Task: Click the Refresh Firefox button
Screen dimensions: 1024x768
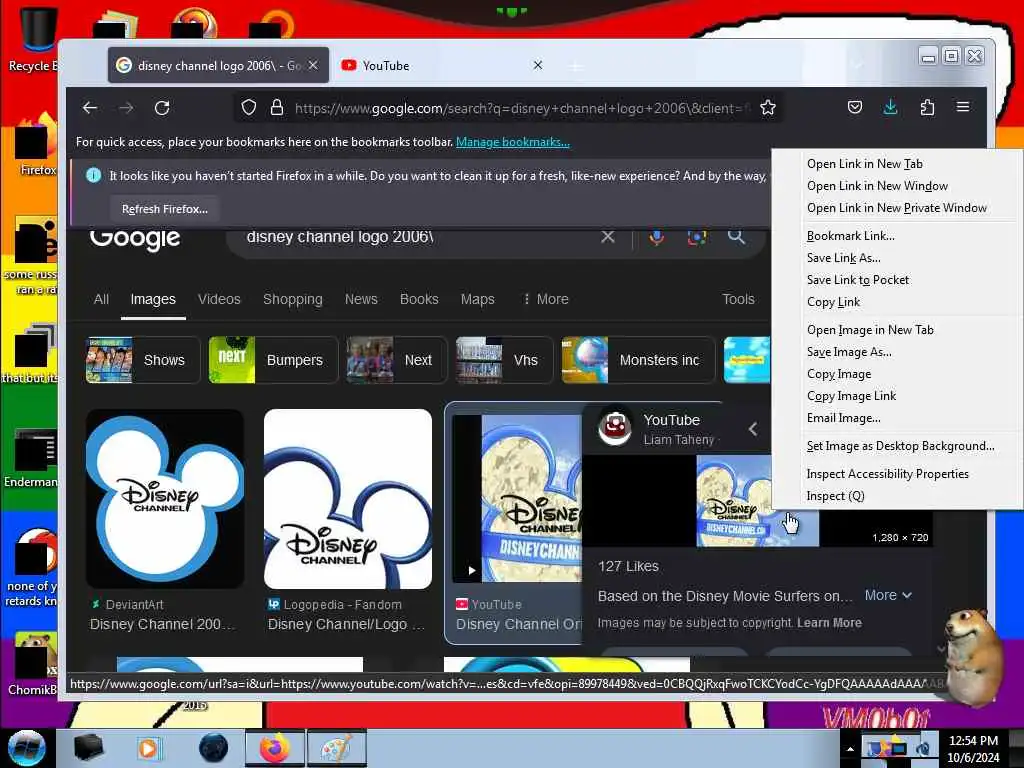Action: tap(165, 209)
